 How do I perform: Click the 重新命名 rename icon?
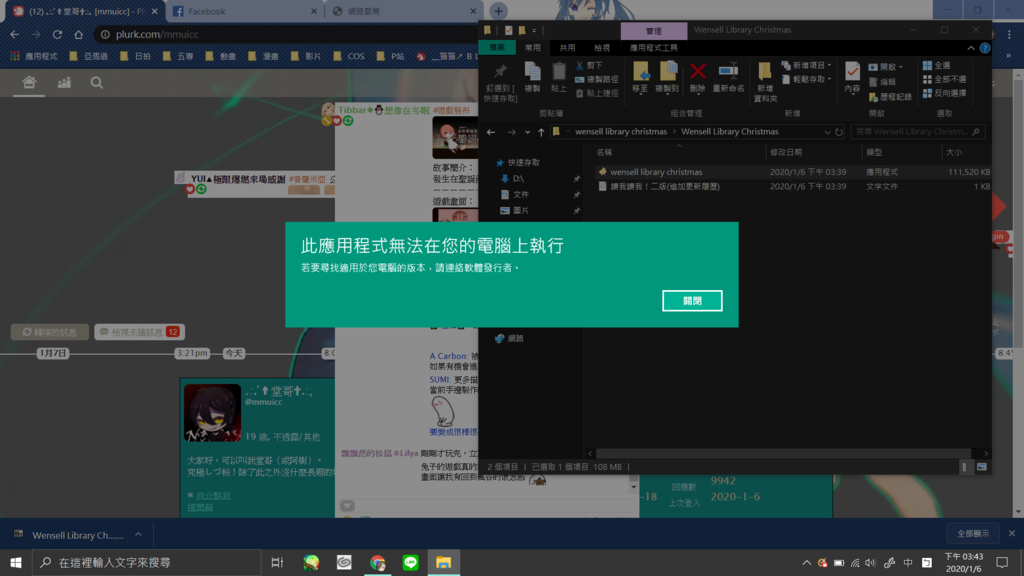tap(728, 78)
